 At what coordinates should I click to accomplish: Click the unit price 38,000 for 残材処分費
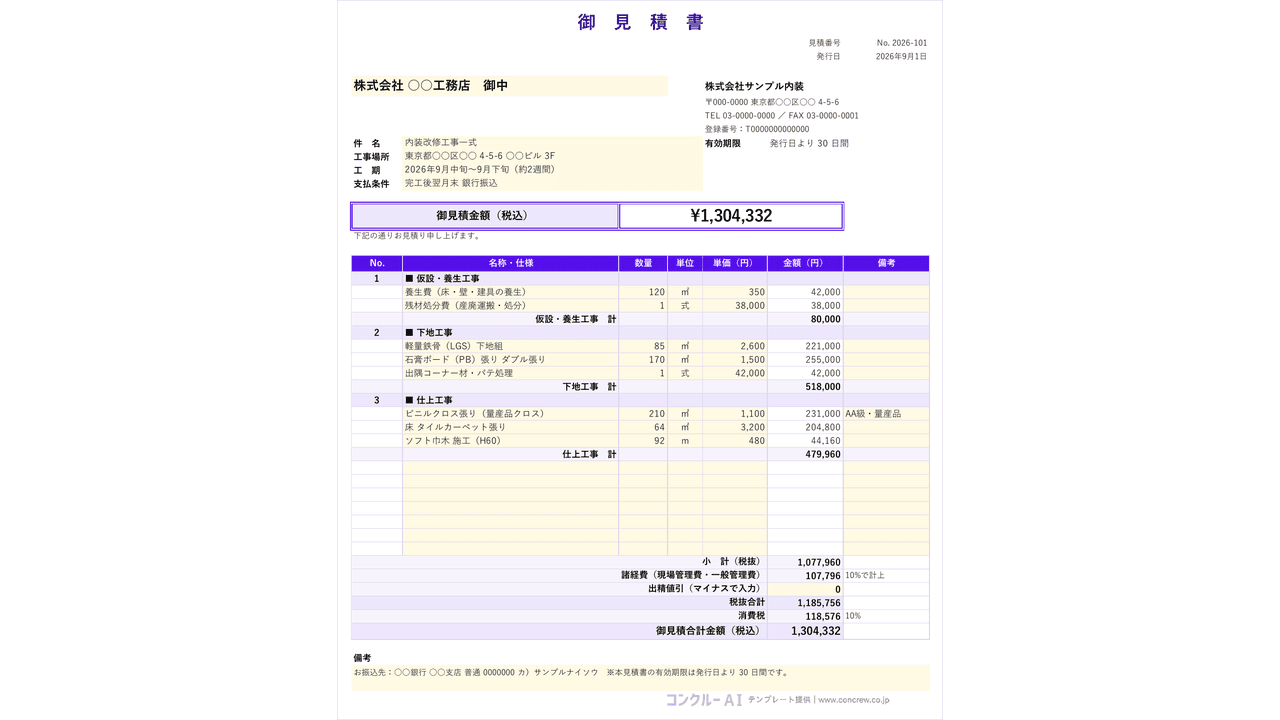tap(735, 306)
